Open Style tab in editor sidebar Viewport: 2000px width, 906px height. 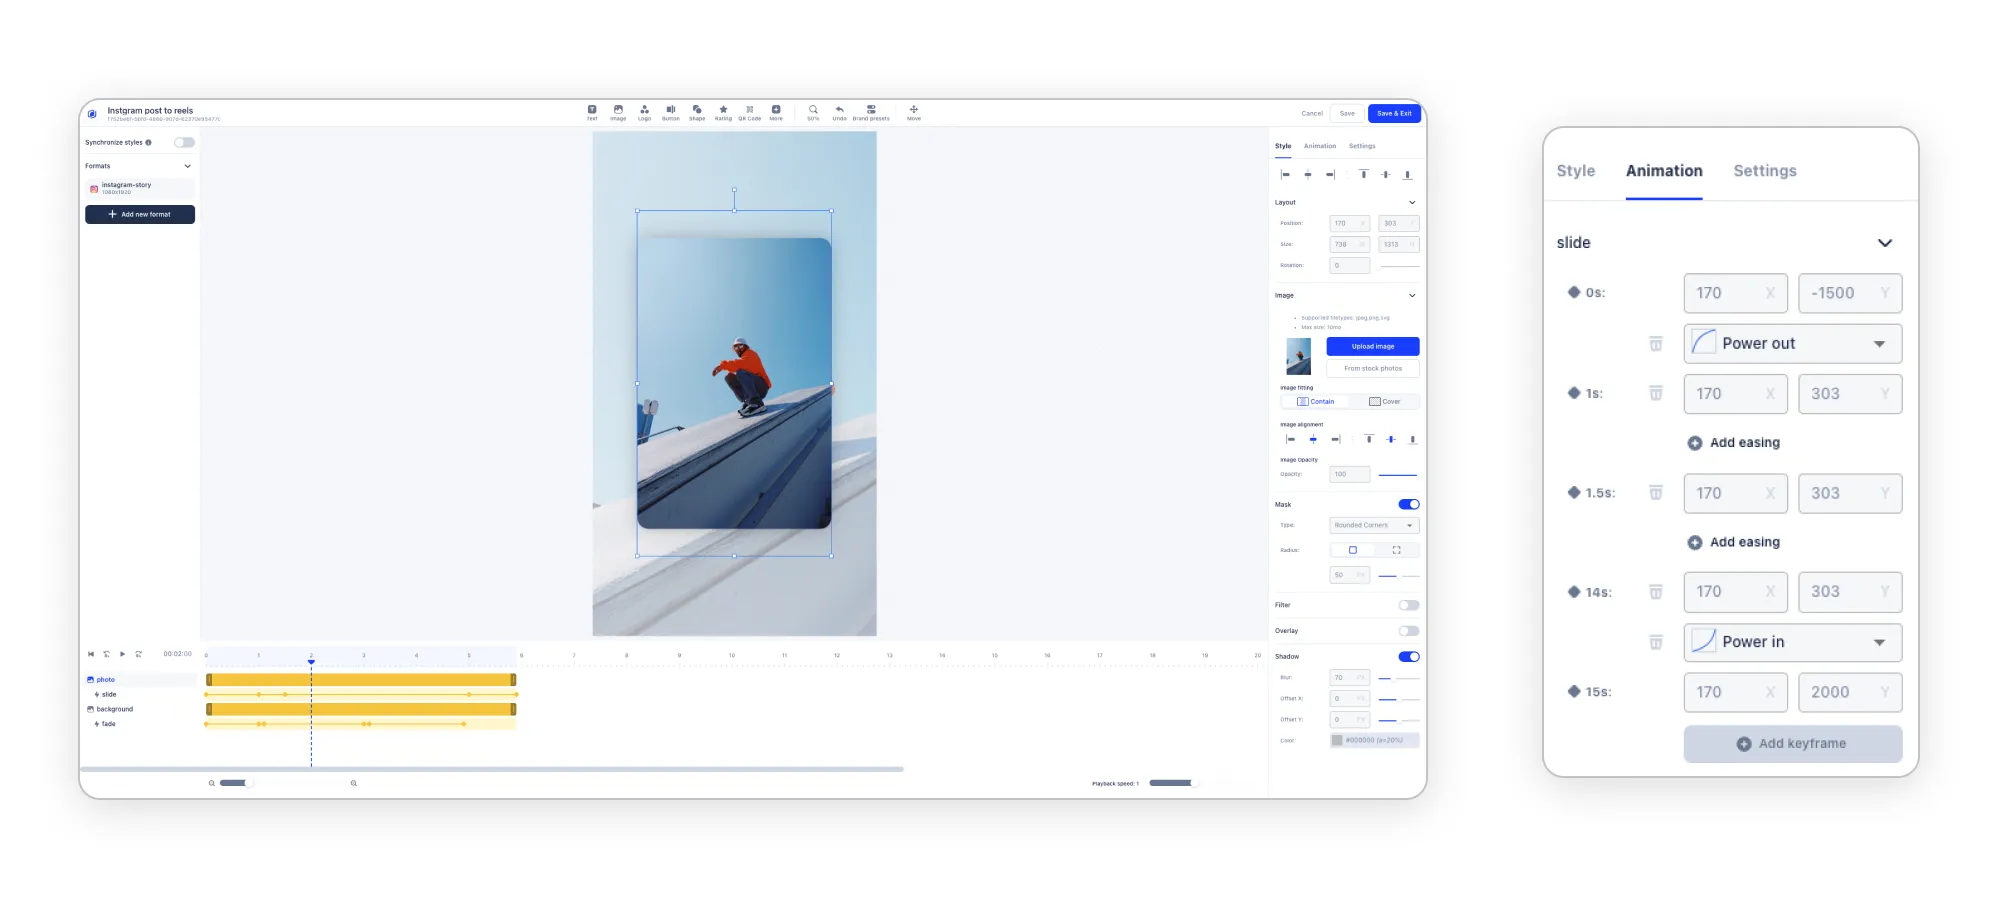tap(1283, 146)
